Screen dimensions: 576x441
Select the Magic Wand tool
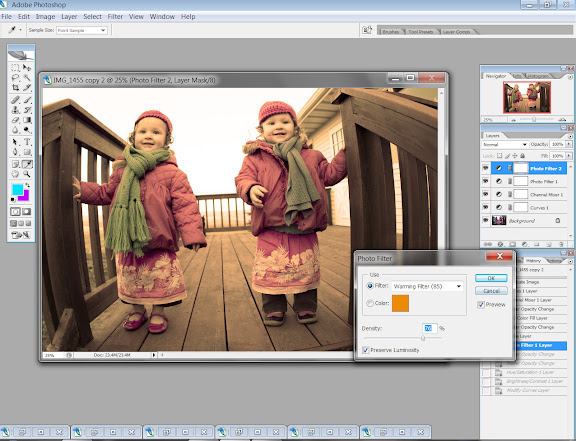click(x=27, y=78)
